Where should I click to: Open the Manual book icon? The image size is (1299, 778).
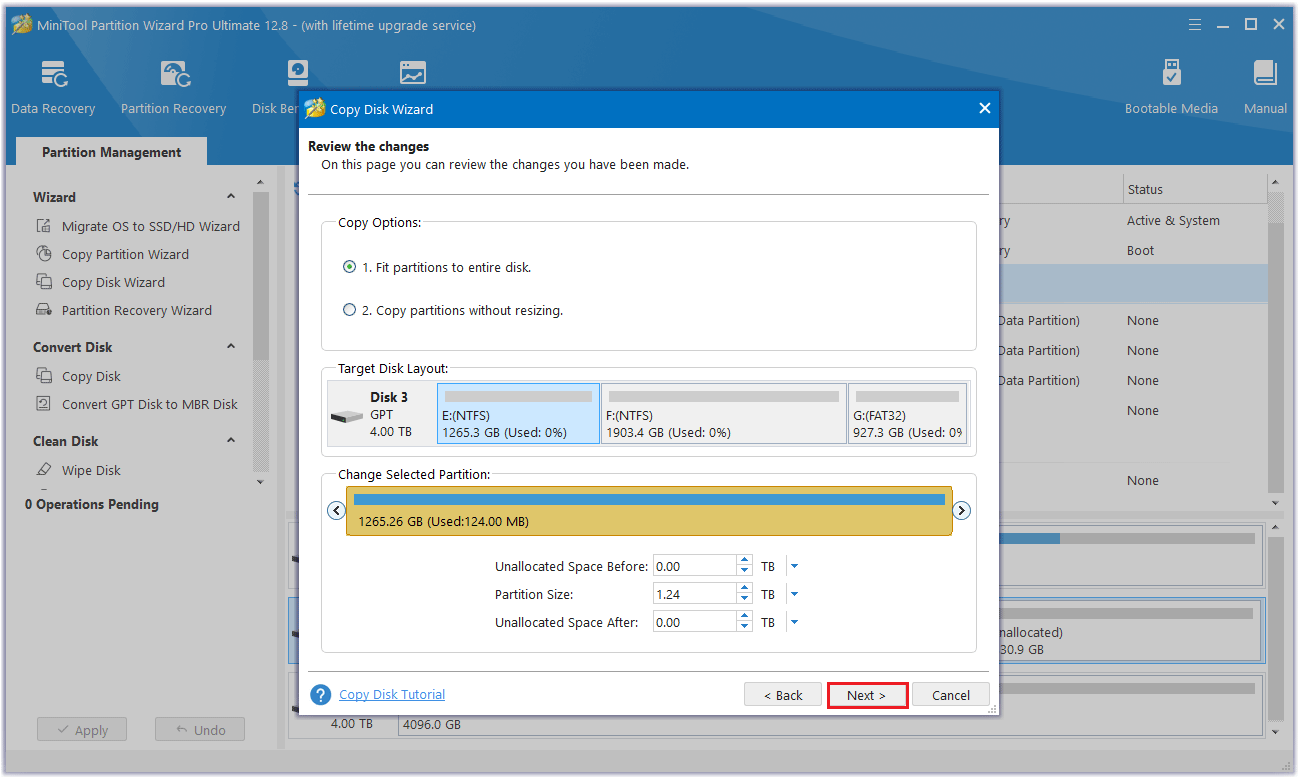(x=1265, y=87)
